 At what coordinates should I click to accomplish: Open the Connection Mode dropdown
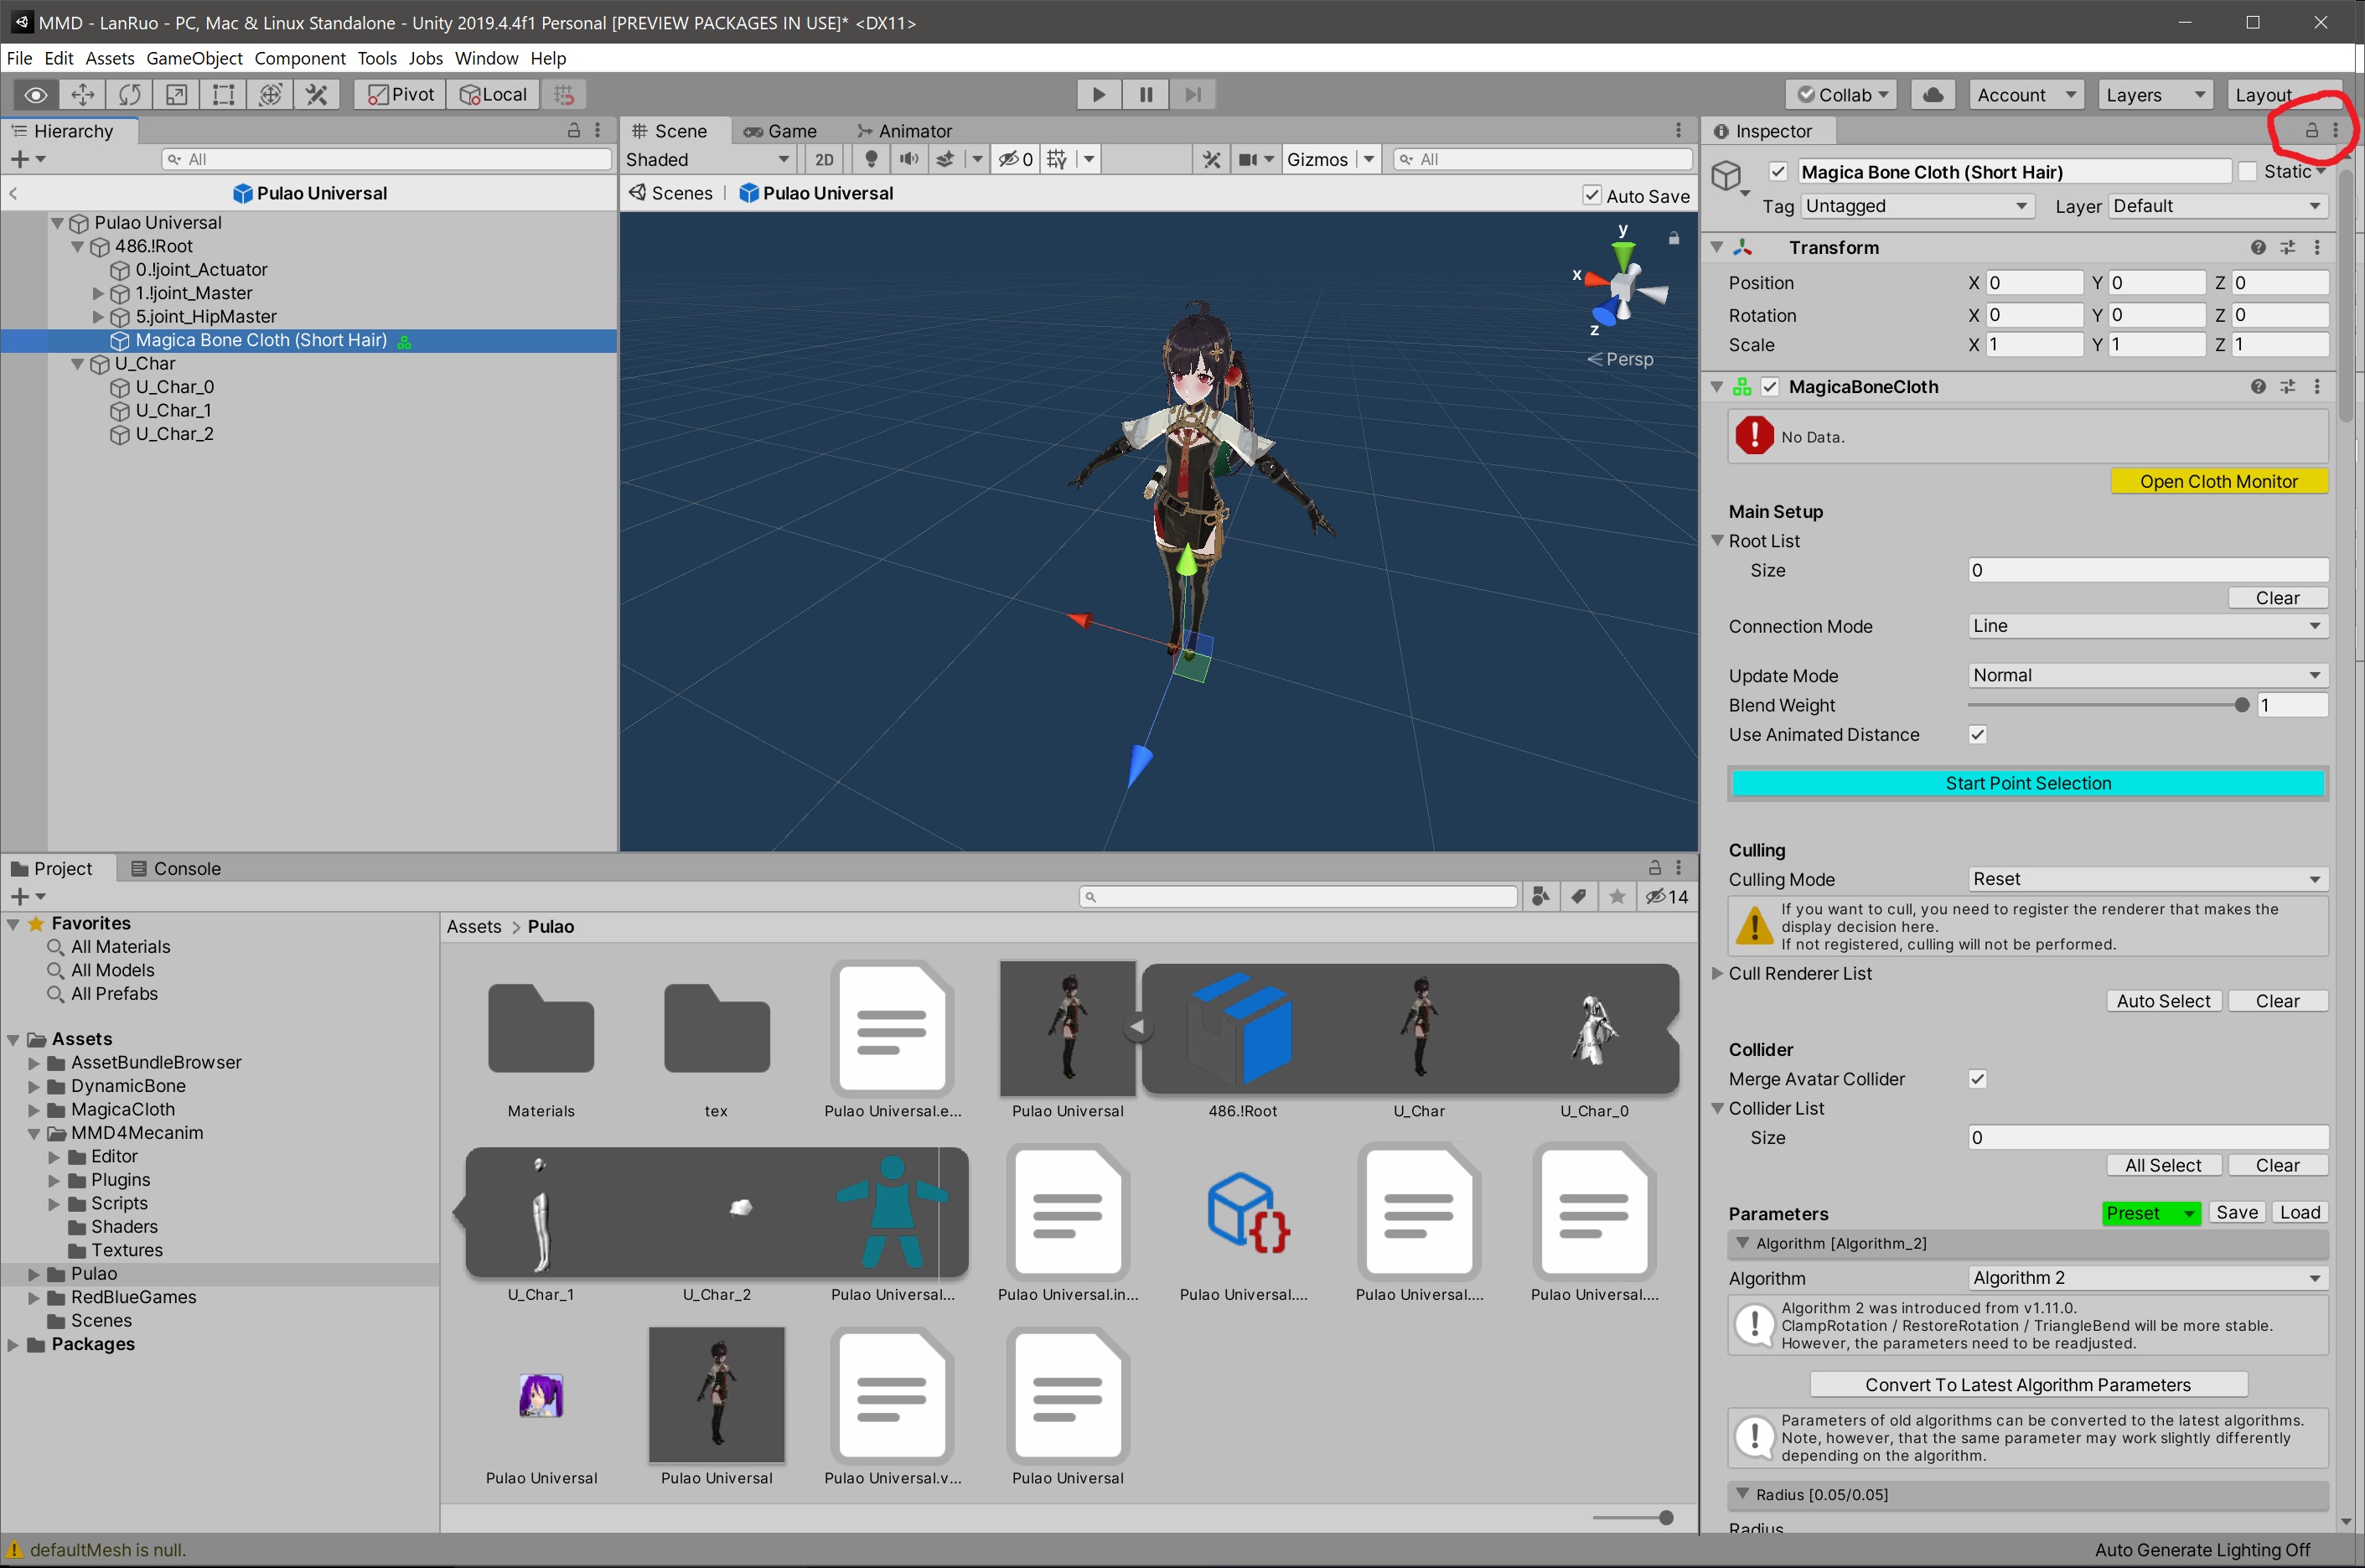point(2146,627)
